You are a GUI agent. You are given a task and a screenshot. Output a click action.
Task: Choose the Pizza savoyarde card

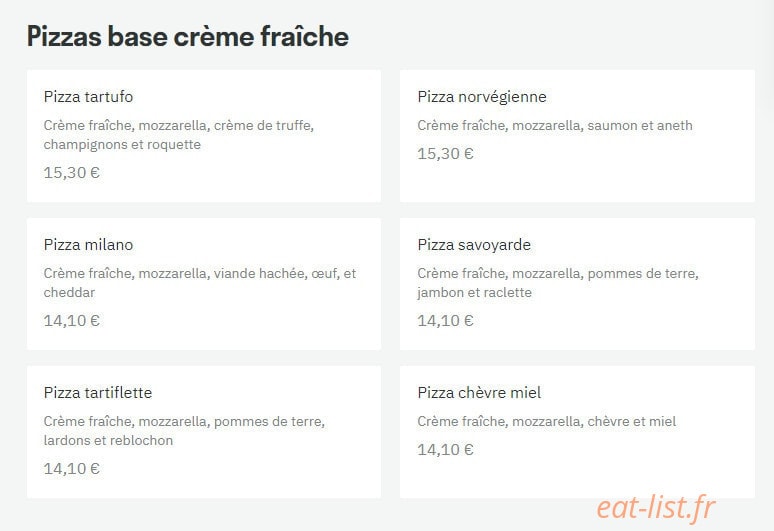tap(577, 284)
